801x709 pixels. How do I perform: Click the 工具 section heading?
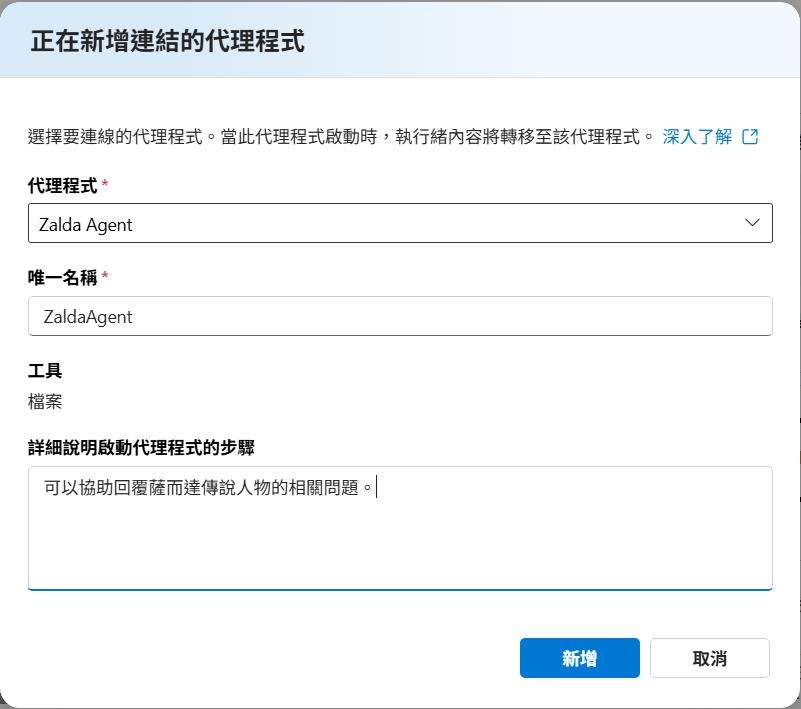(x=45, y=370)
